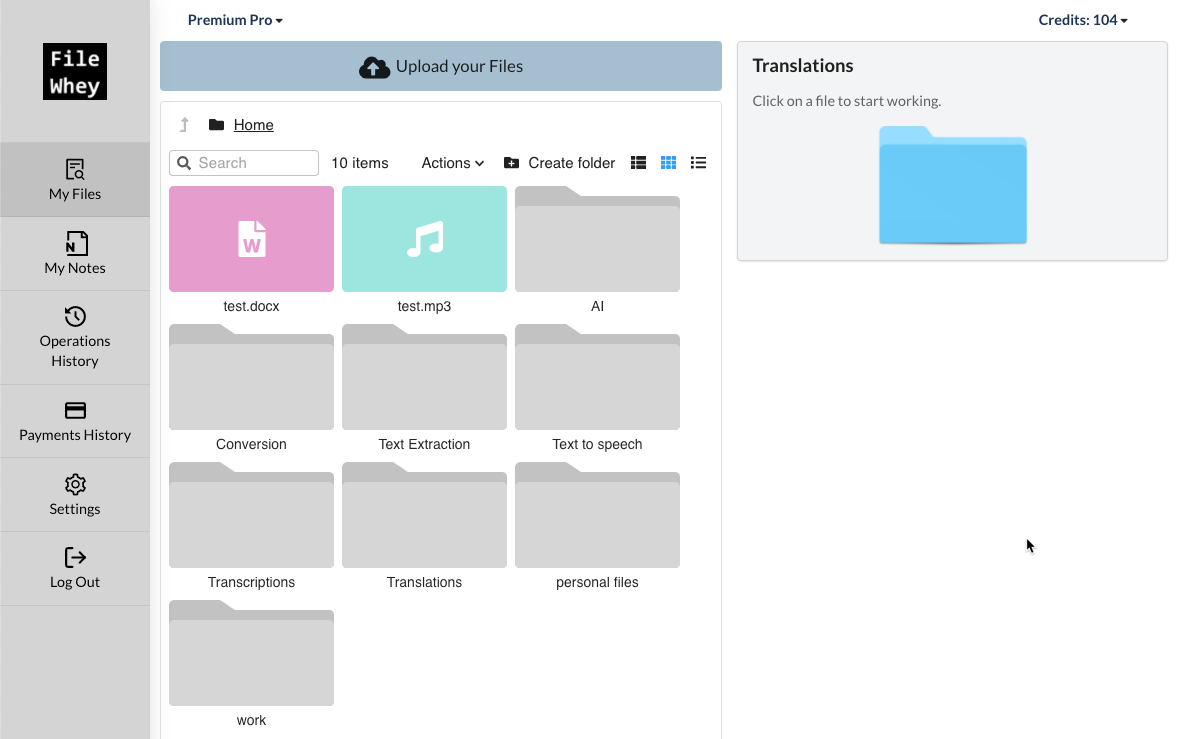Click the folder icon beside Home

[216, 124]
